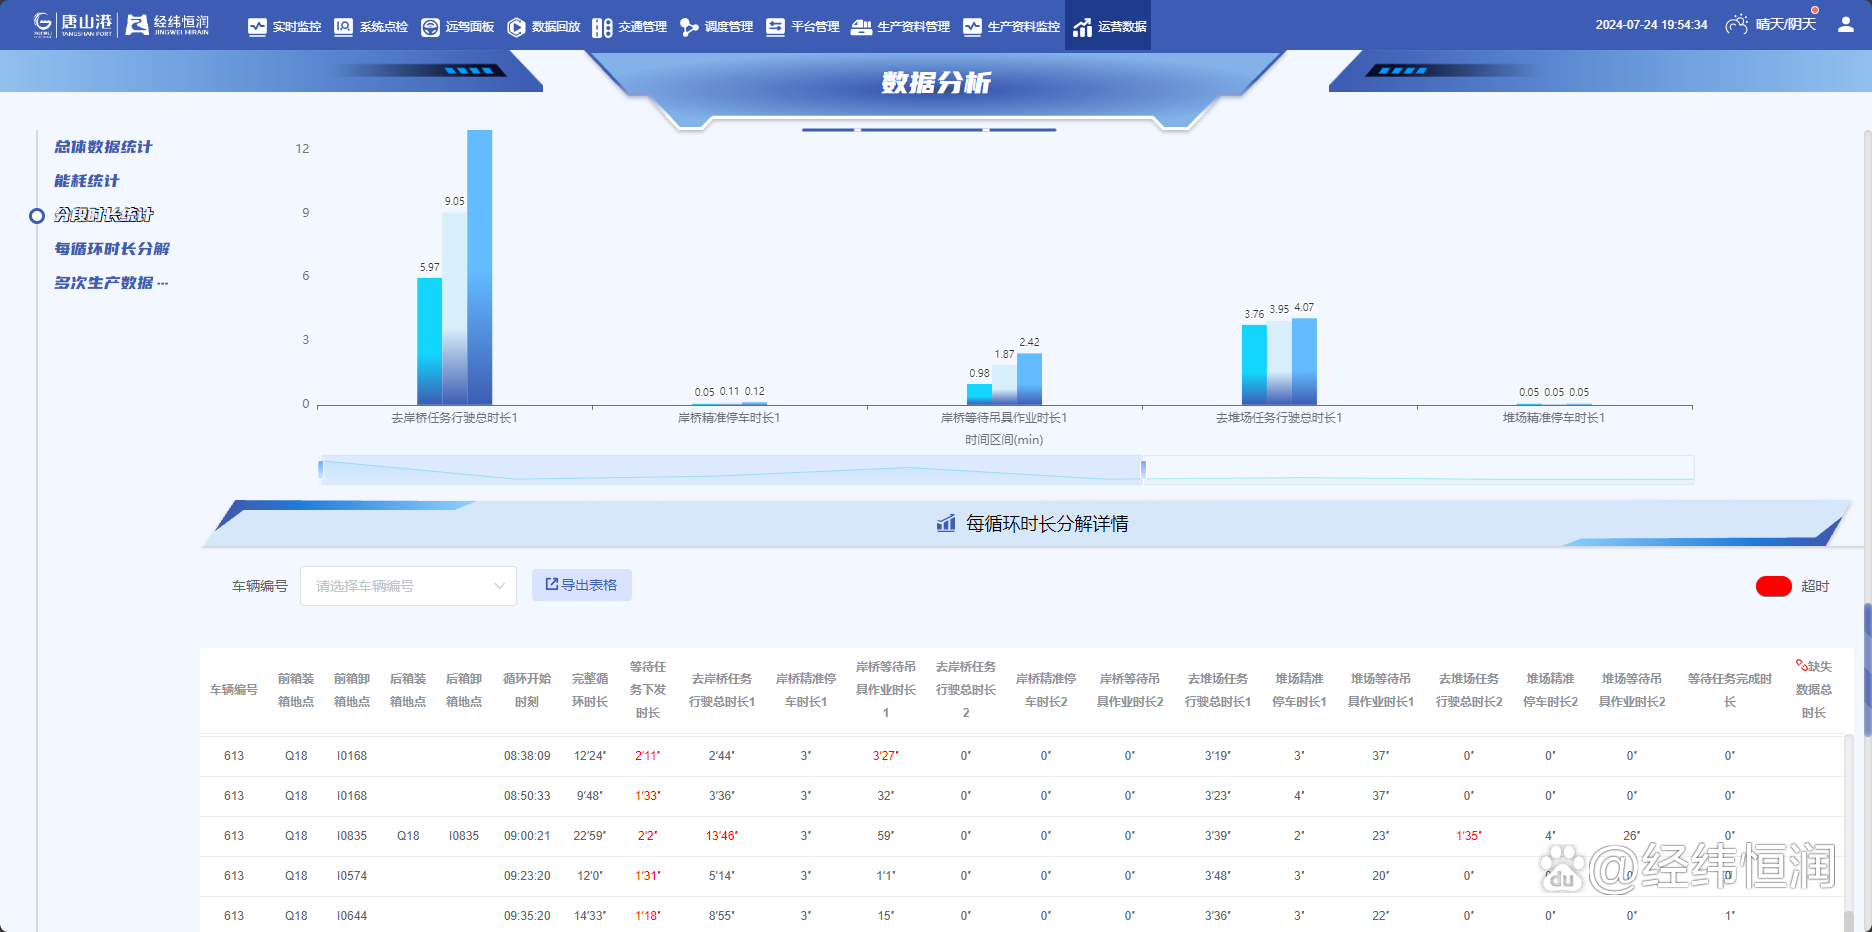
Task: Grab the chart zoom slider's left handle
Action: [320, 469]
